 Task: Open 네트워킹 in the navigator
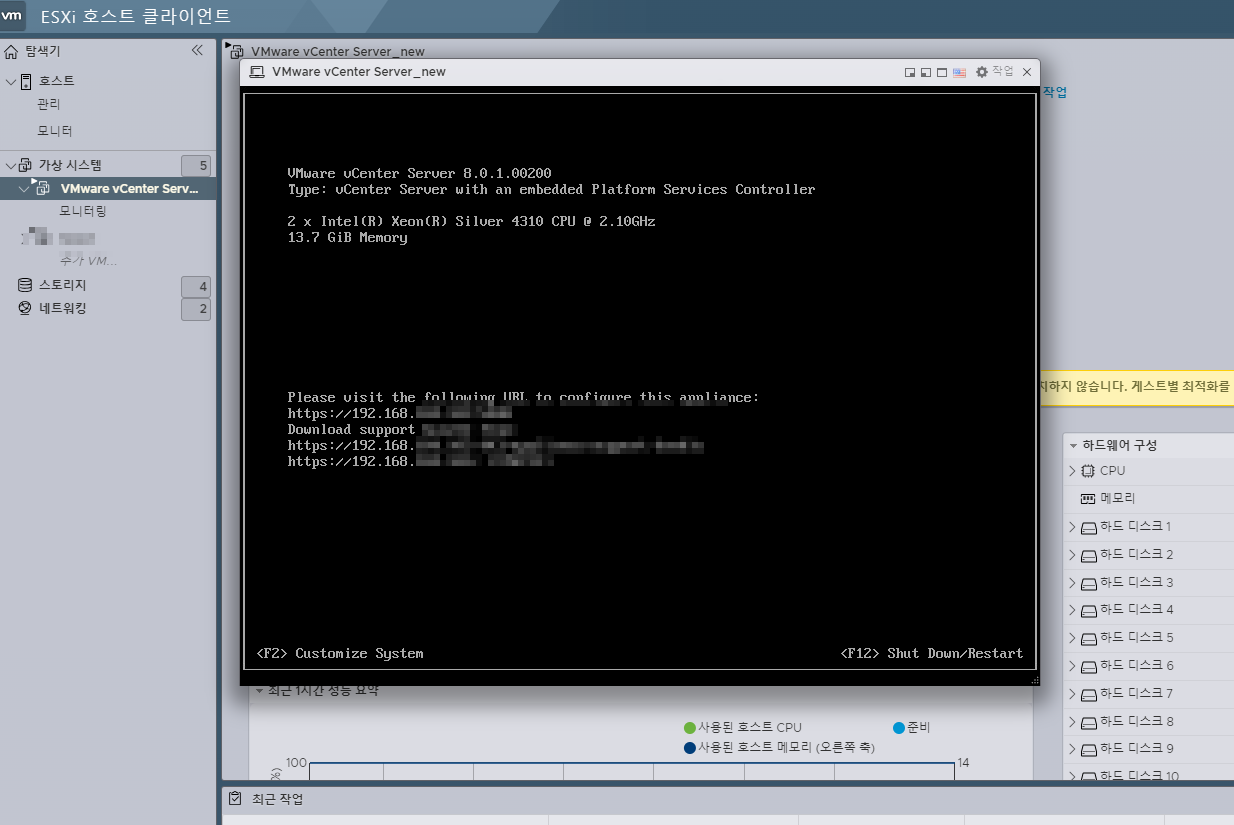pos(62,308)
